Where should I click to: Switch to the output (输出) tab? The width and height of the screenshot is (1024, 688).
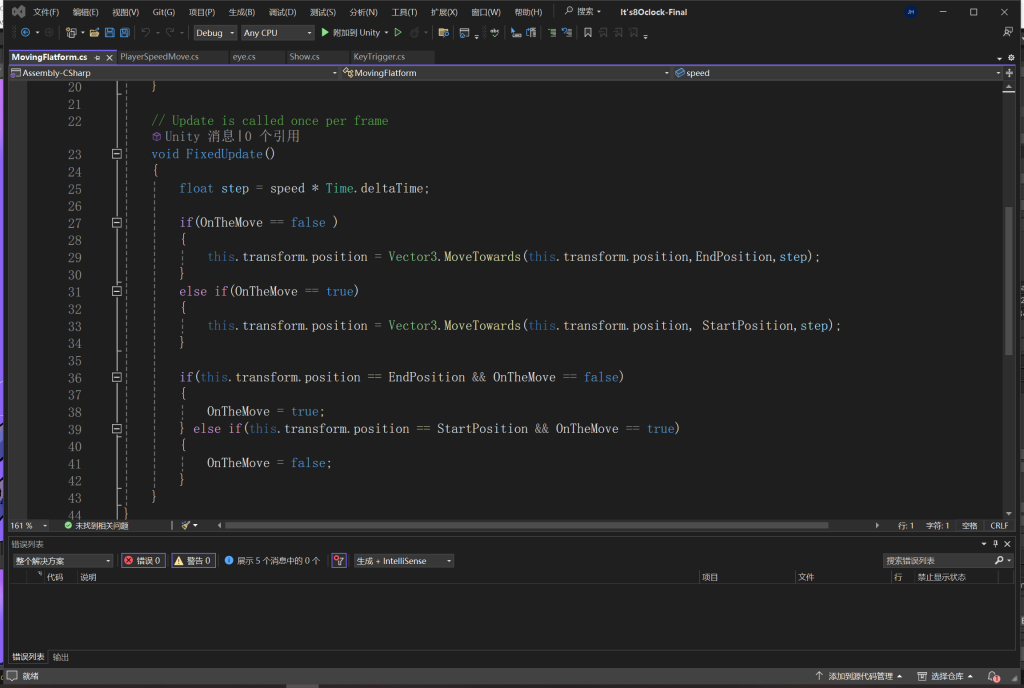click(61, 657)
